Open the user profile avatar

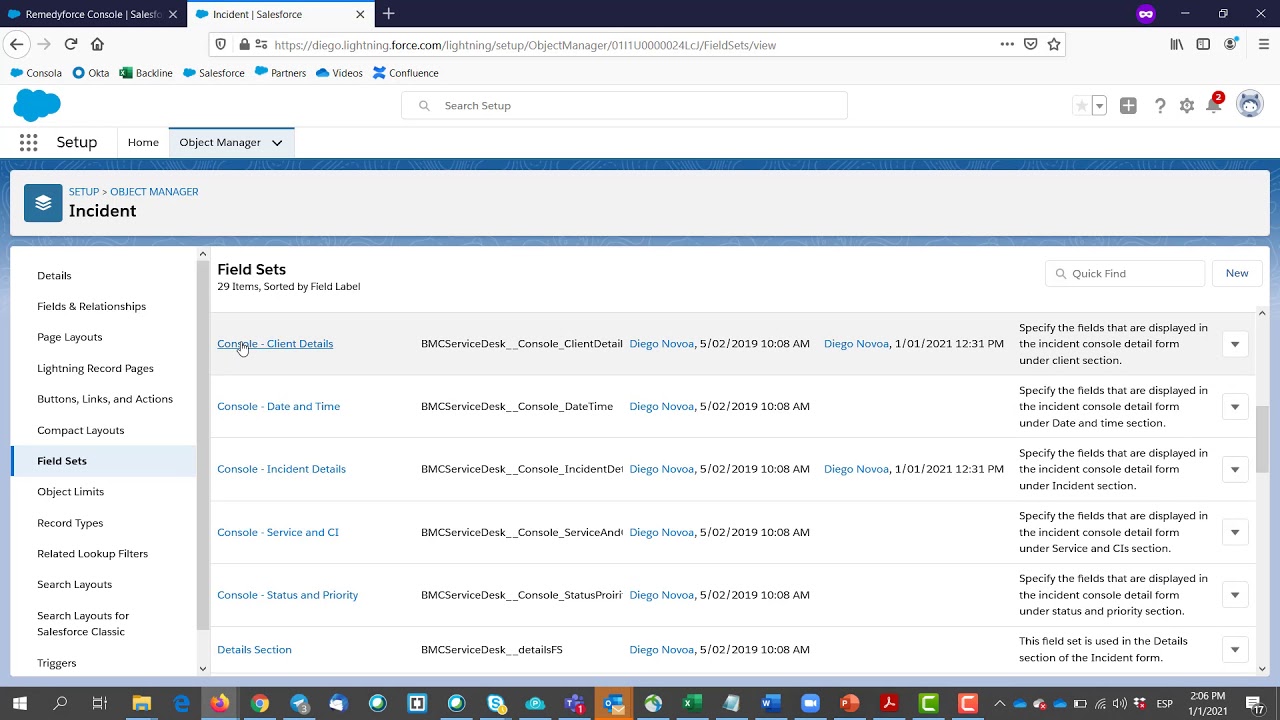[1250, 104]
